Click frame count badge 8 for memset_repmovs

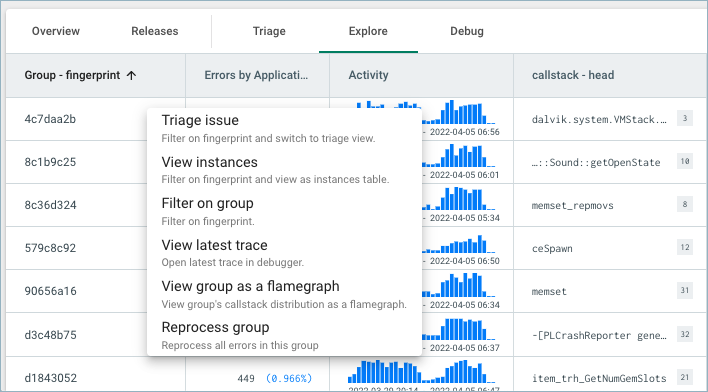(685, 204)
